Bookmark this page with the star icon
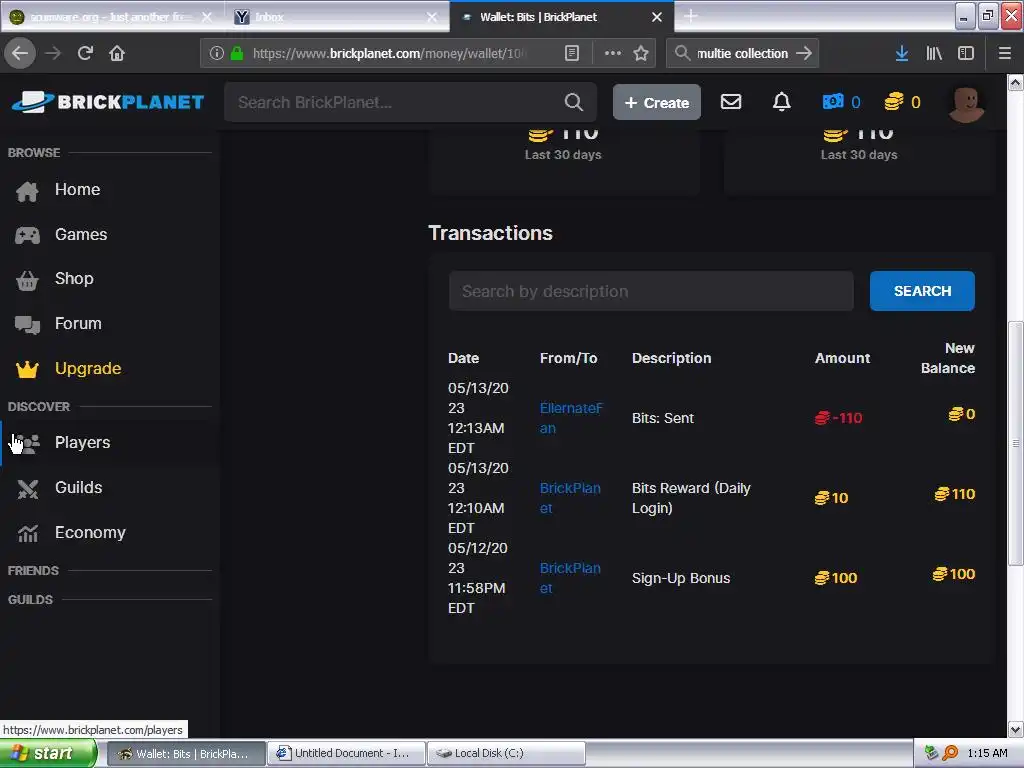This screenshot has width=1024, height=768. [641, 53]
